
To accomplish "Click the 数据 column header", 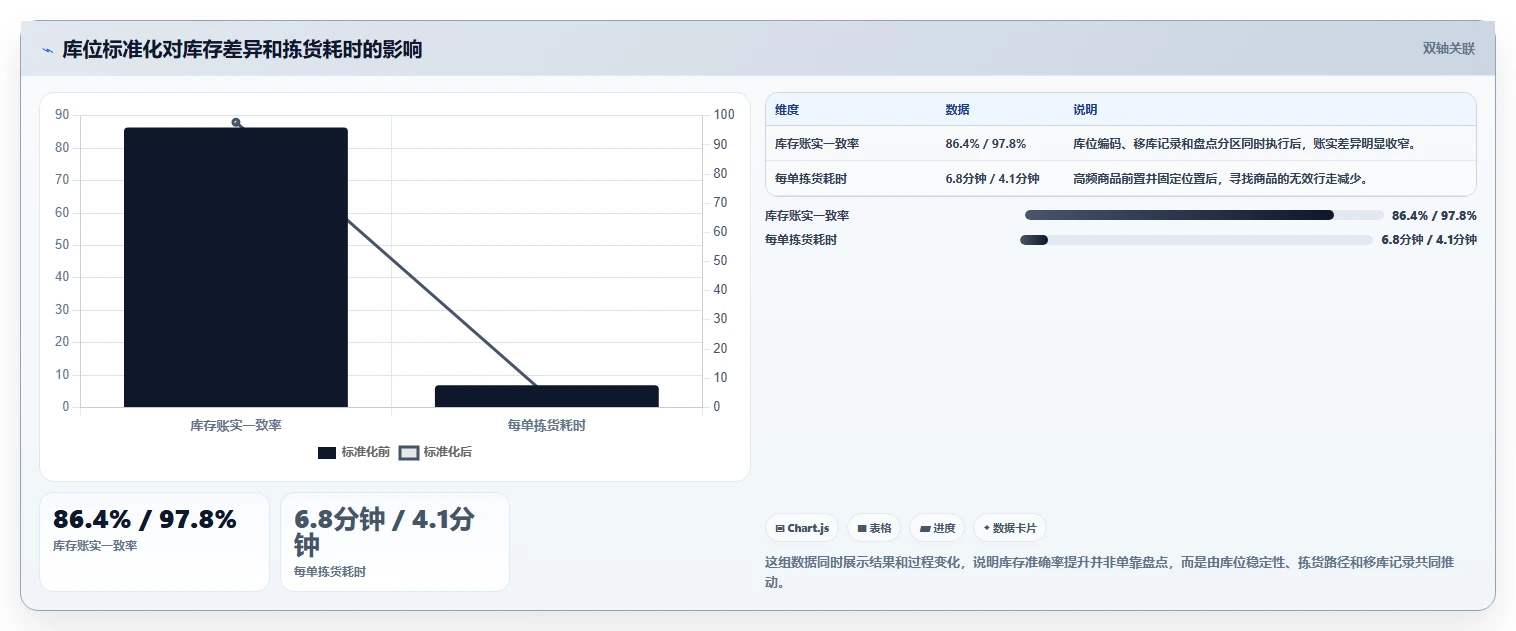I will (957, 110).
